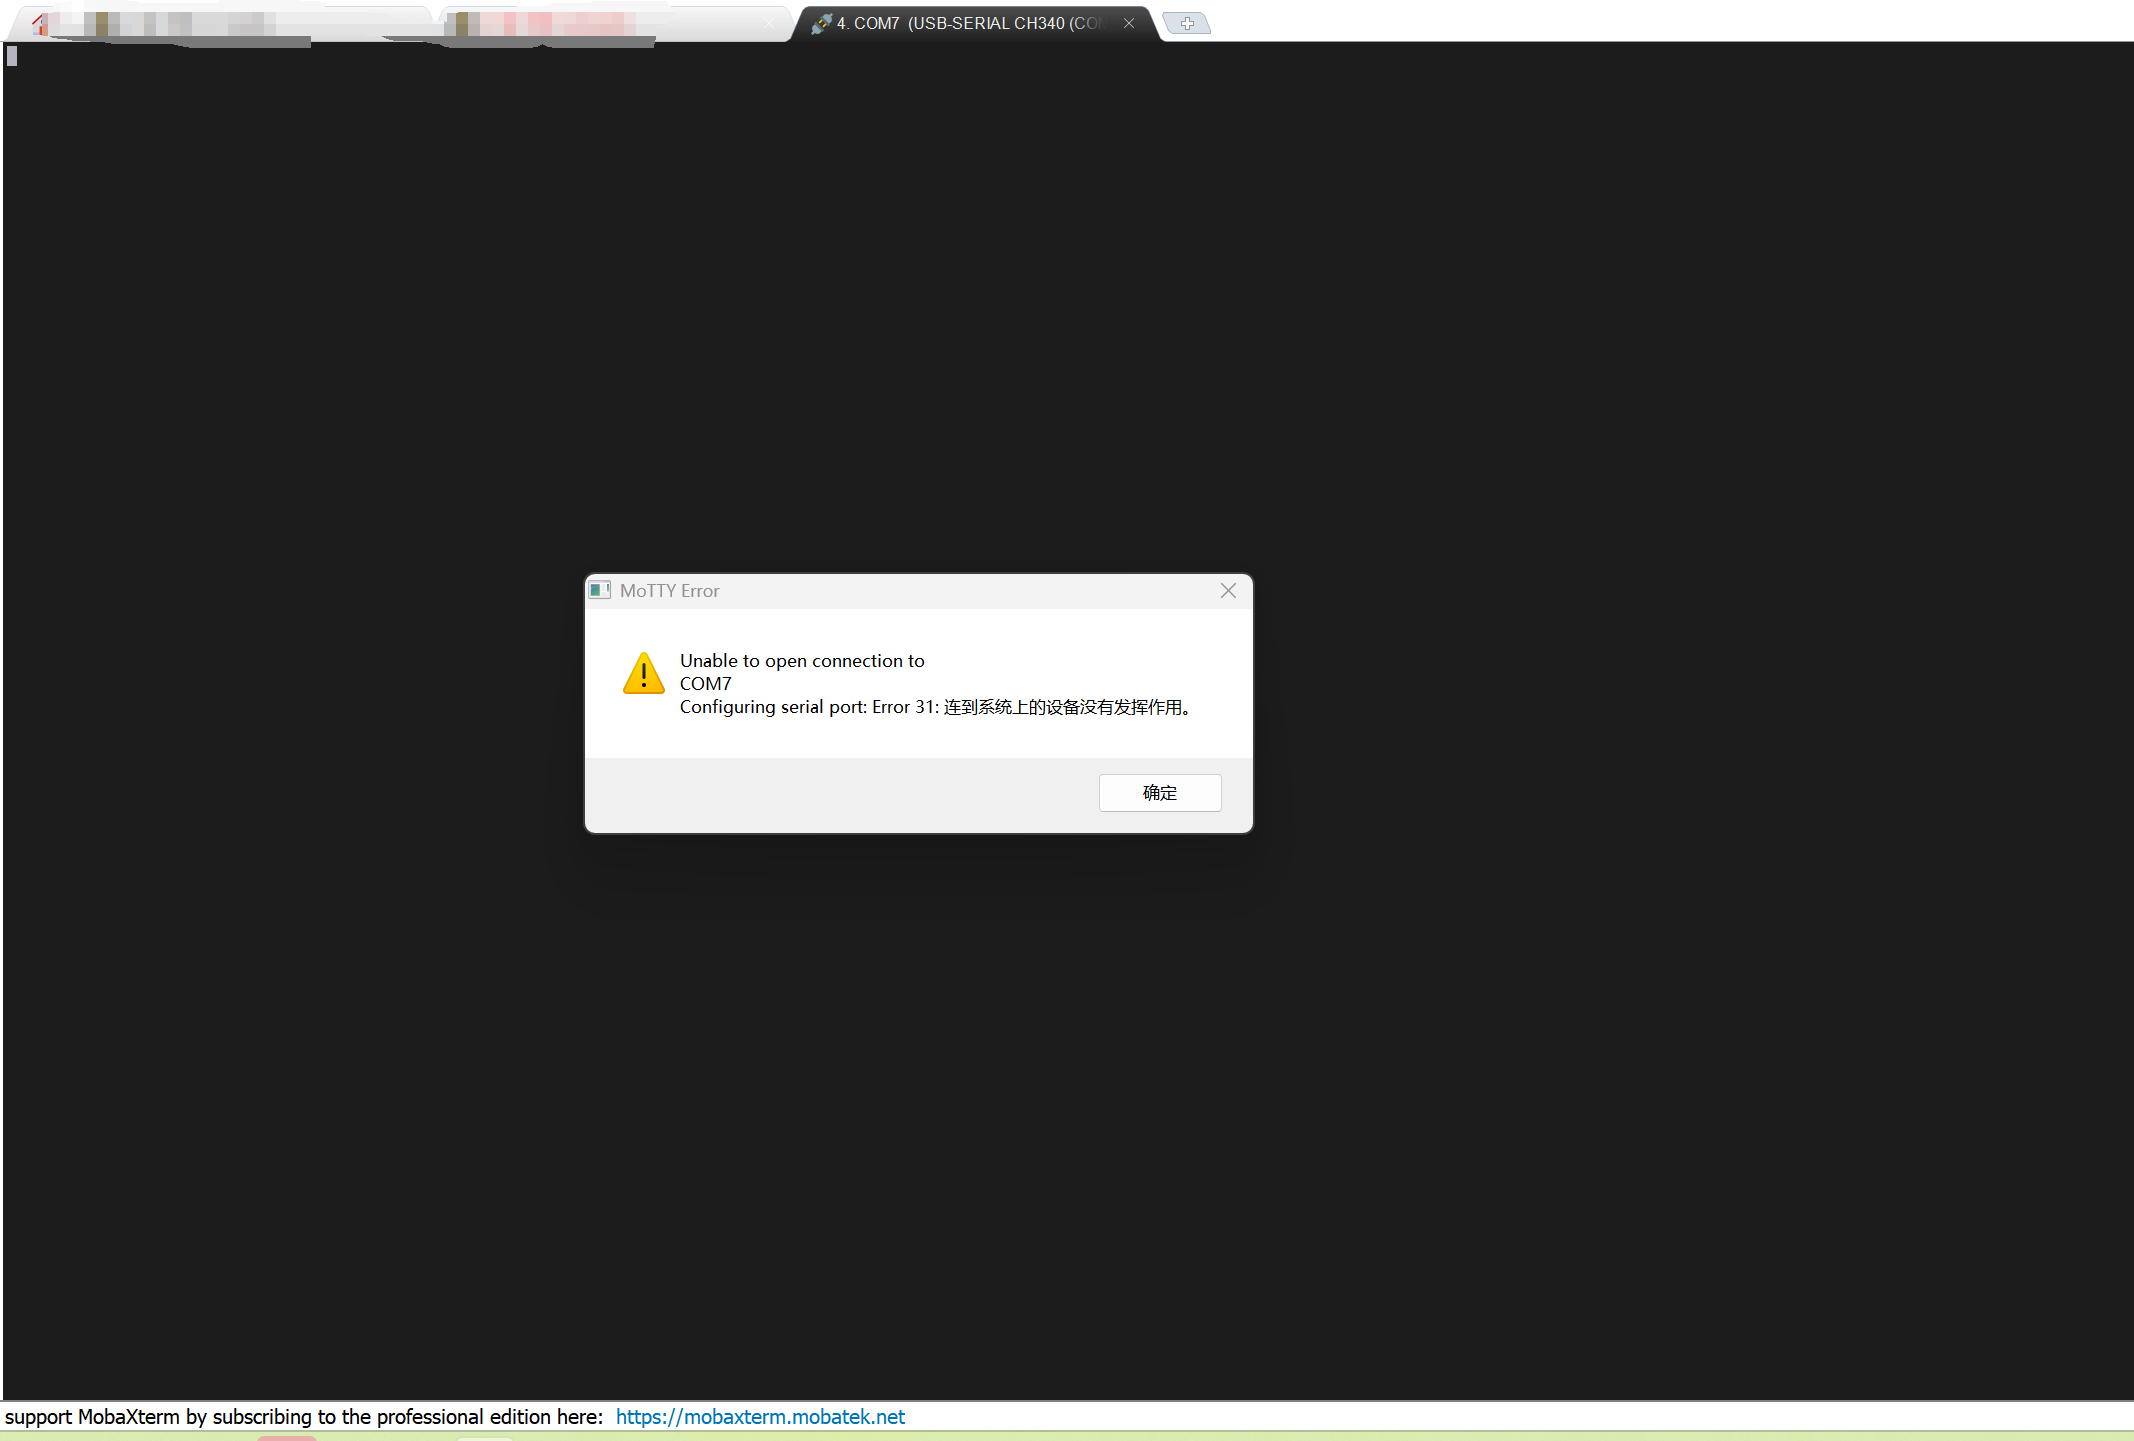Dismiss MoTTY Error with X button
Screen dimensions: 2134x1441
1228,591
